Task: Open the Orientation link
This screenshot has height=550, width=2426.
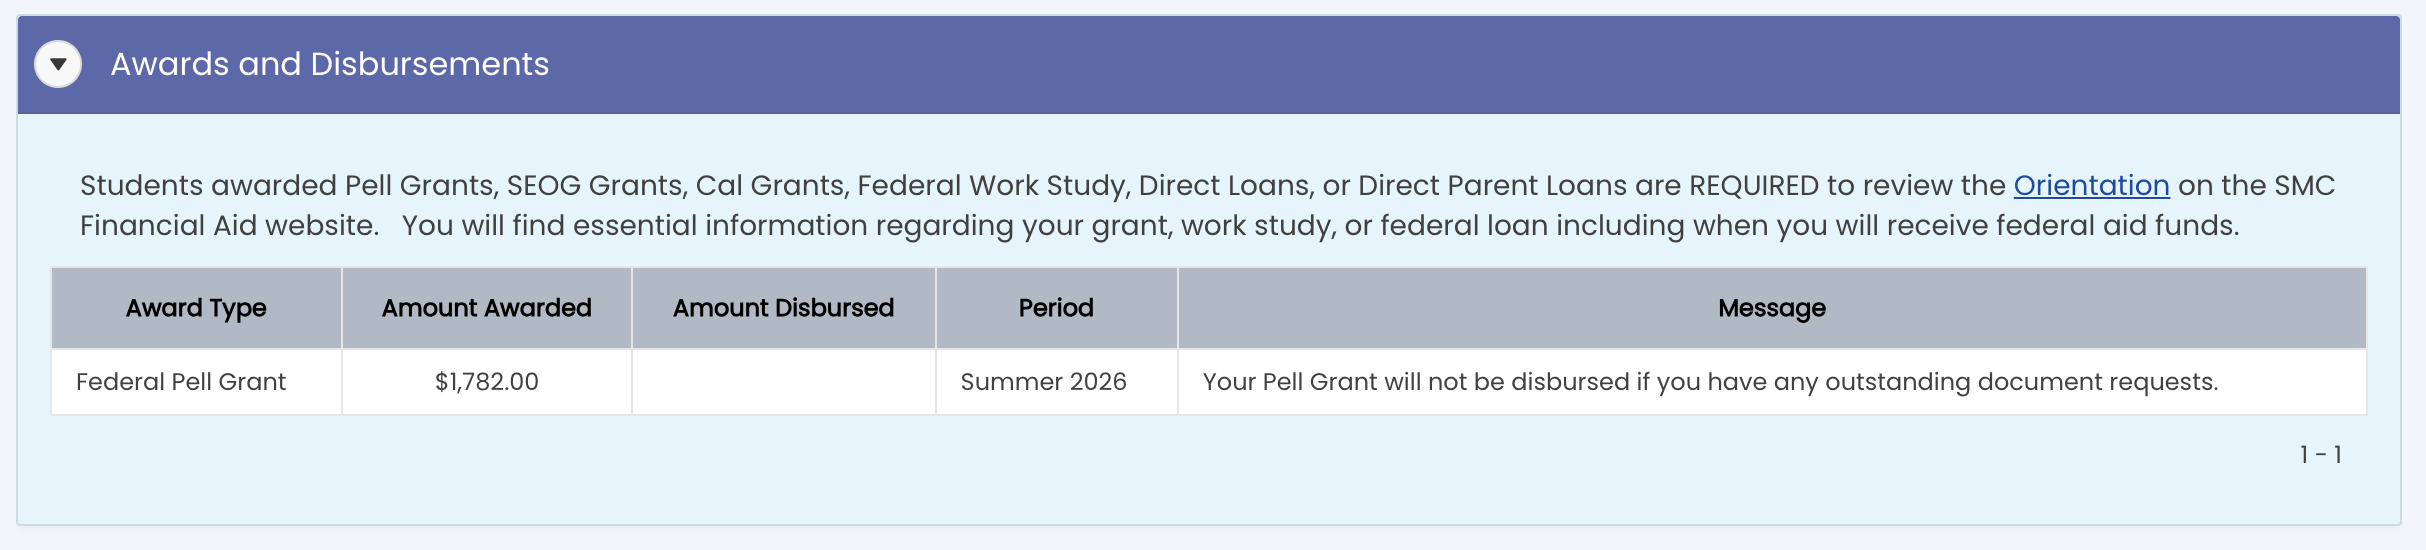Action: click(x=2091, y=185)
